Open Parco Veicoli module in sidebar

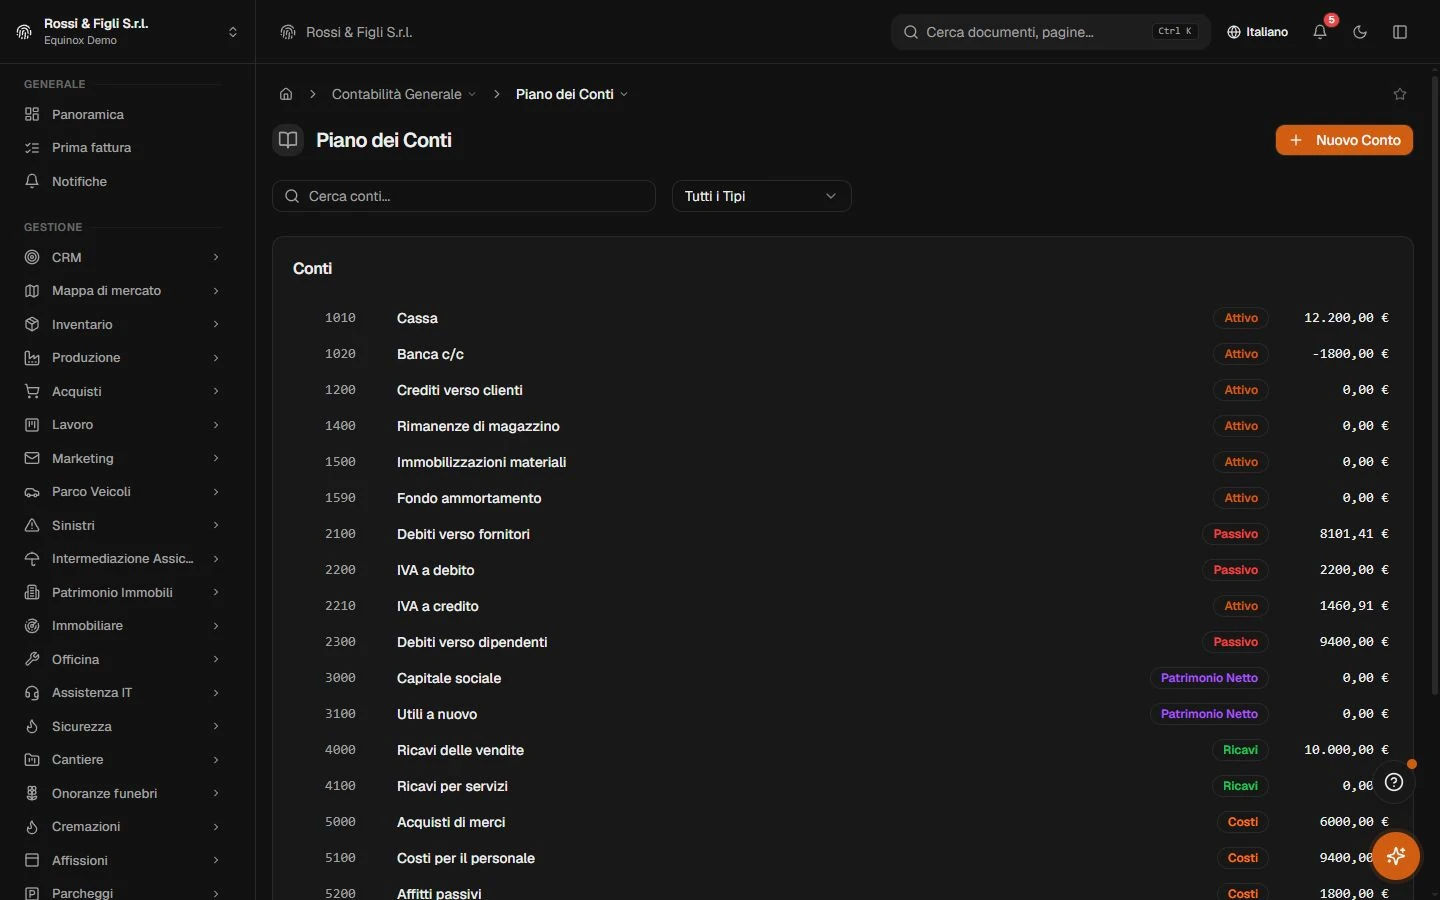point(122,492)
